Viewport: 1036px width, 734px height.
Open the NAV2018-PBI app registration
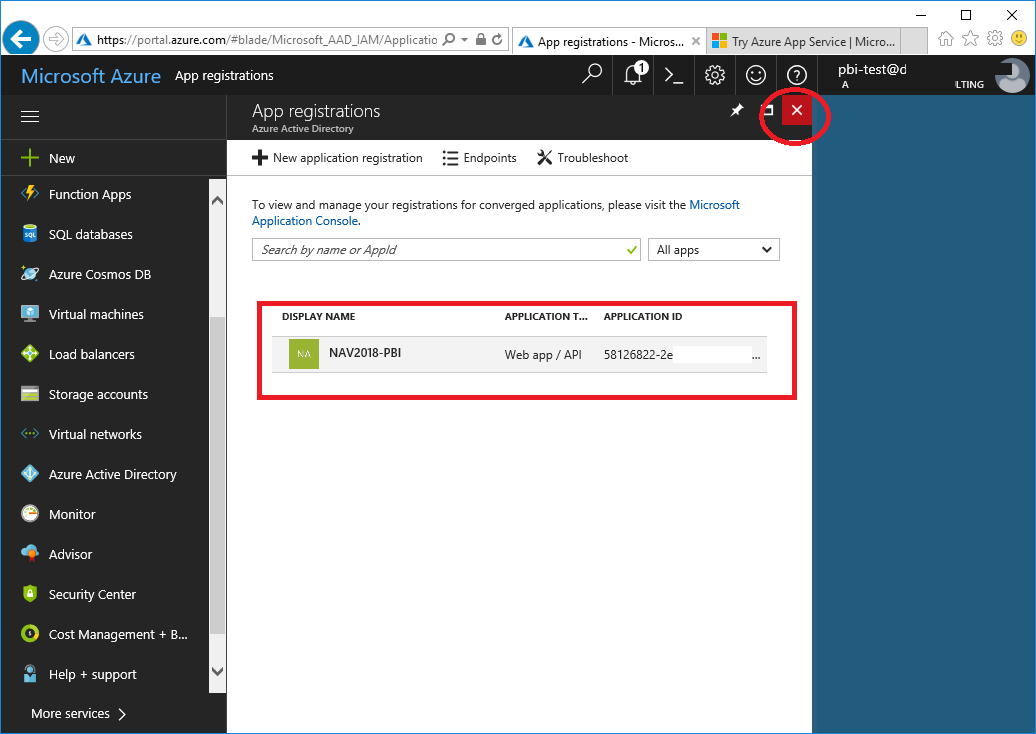(x=519, y=355)
